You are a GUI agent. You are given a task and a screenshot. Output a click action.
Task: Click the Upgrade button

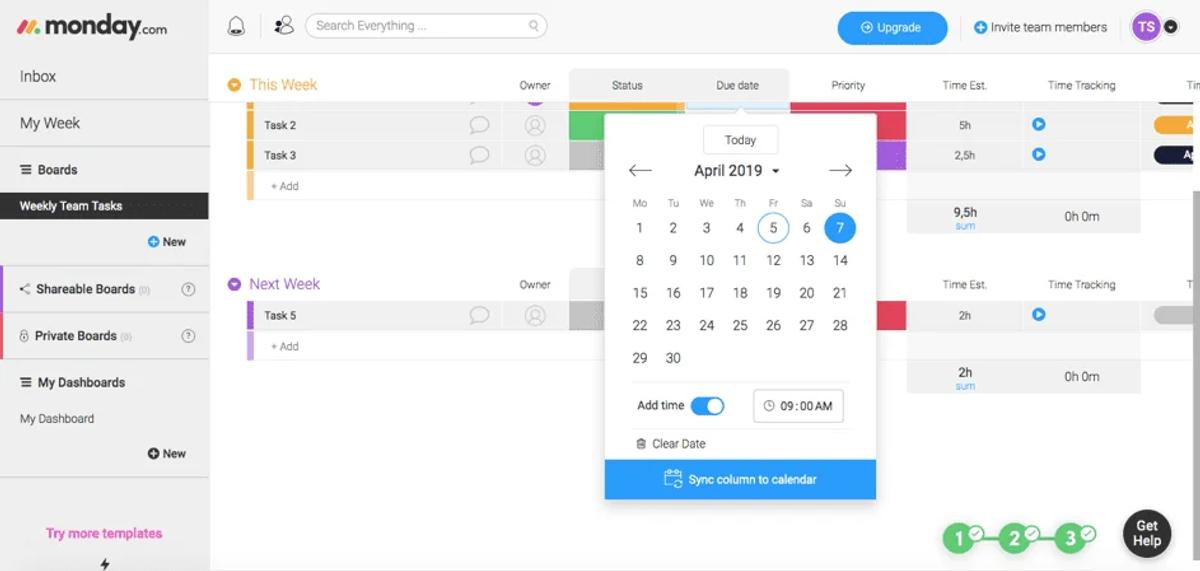pos(892,28)
